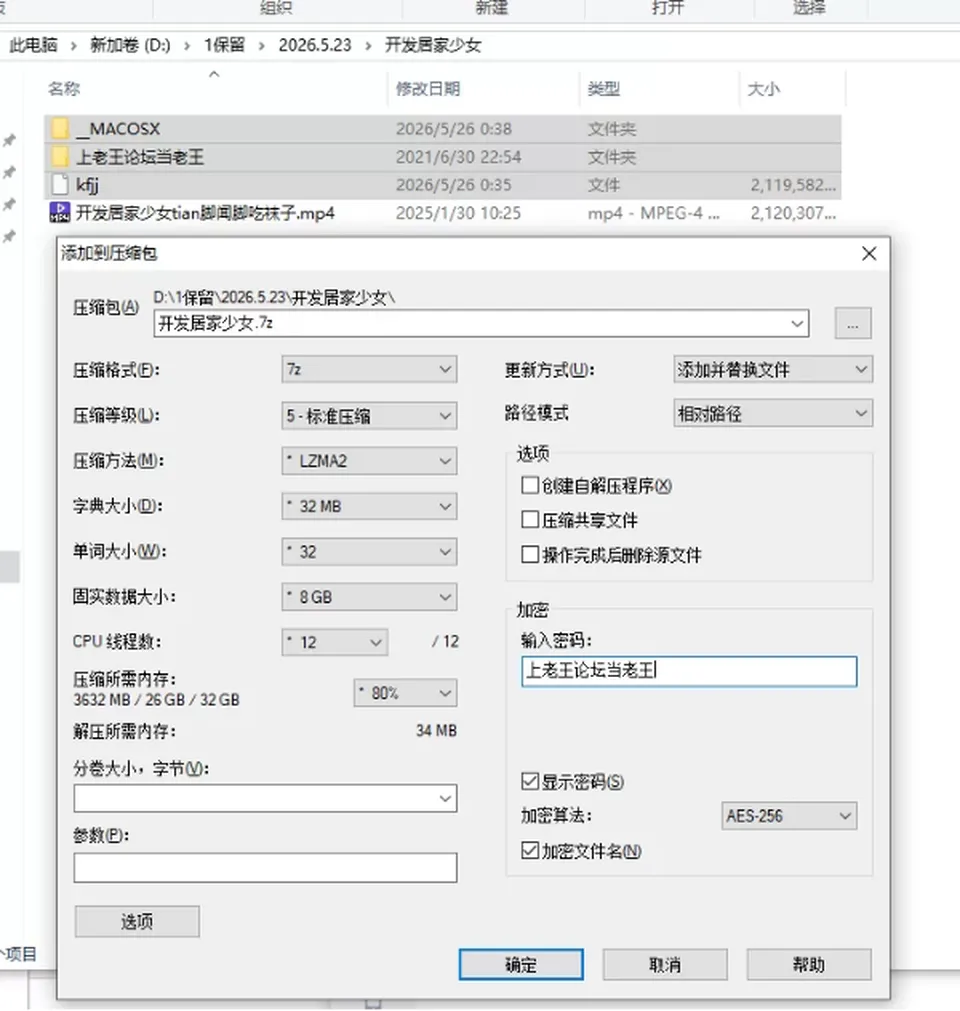This screenshot has width=960, height=1011.
Task: Enable 压缩共享文件 checkbox
Action: click(x=530, y=520)
